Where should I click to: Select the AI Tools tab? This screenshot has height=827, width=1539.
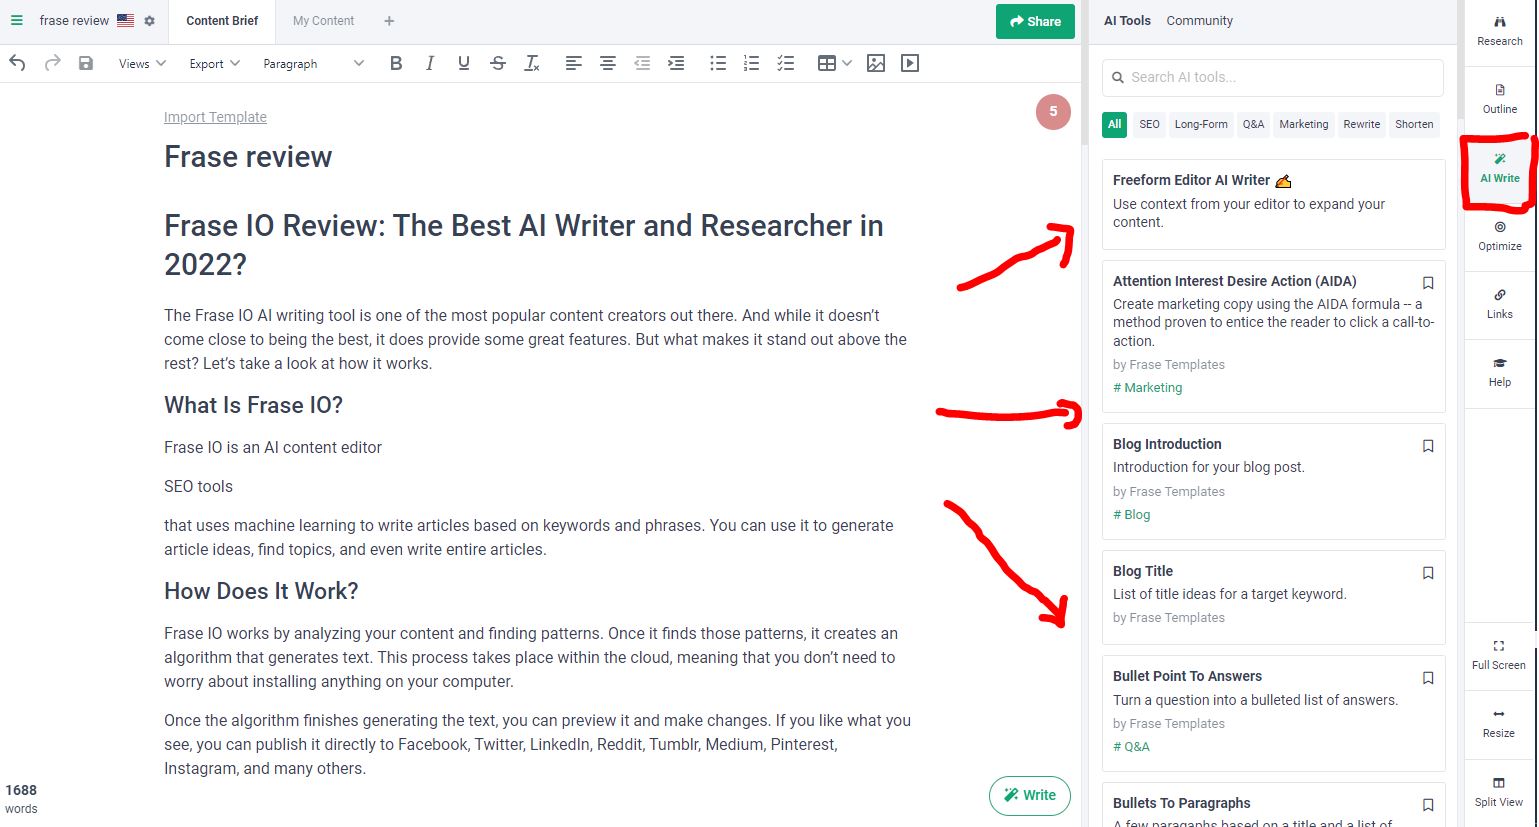tap(1127, 21)
